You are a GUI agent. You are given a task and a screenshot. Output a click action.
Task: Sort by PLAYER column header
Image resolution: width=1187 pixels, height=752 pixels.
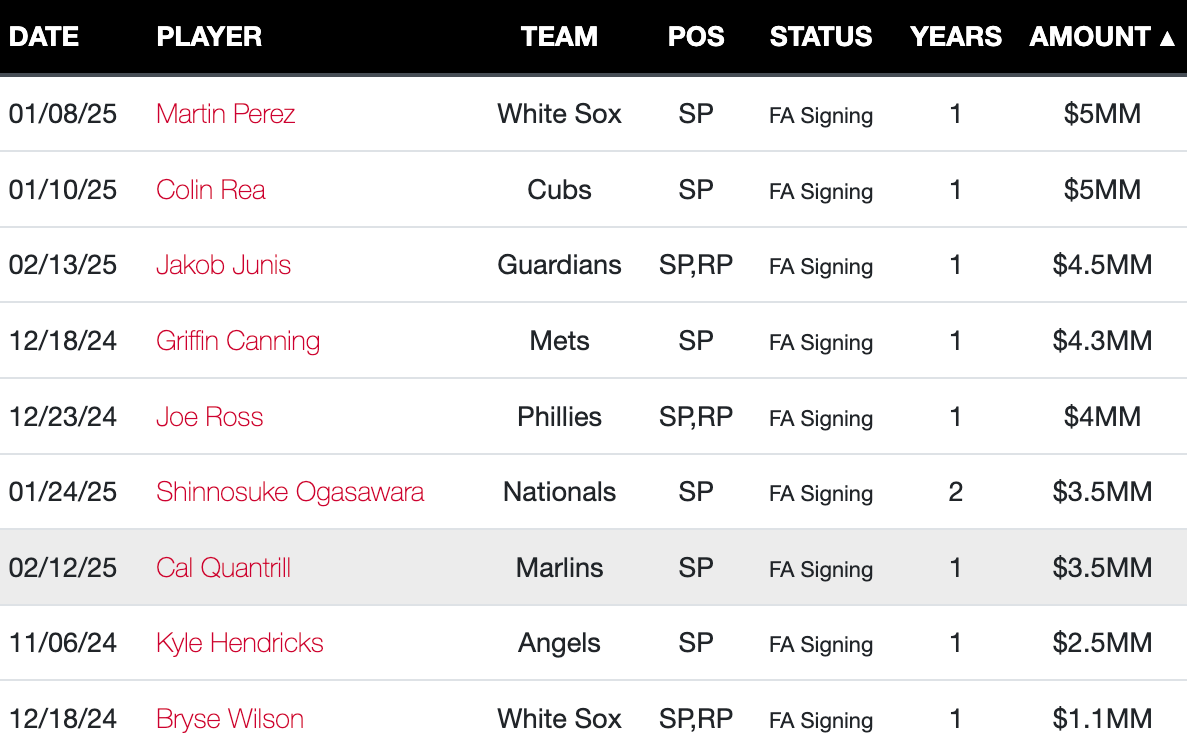tap(209, 36)
